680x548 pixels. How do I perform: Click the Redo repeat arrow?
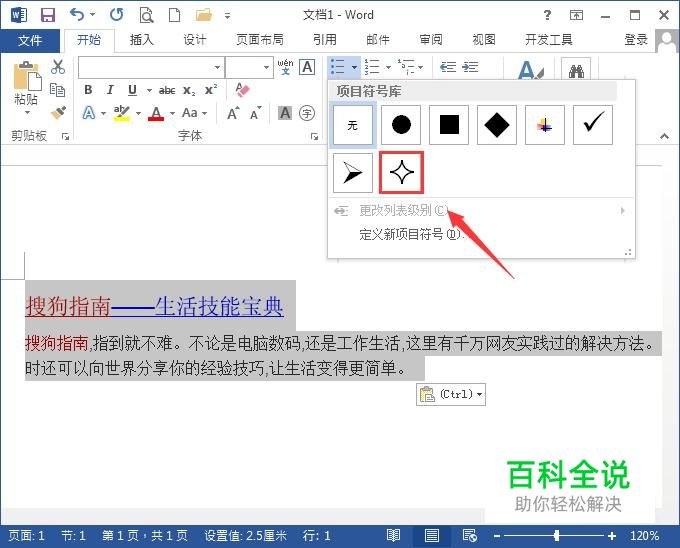[116, 15]
